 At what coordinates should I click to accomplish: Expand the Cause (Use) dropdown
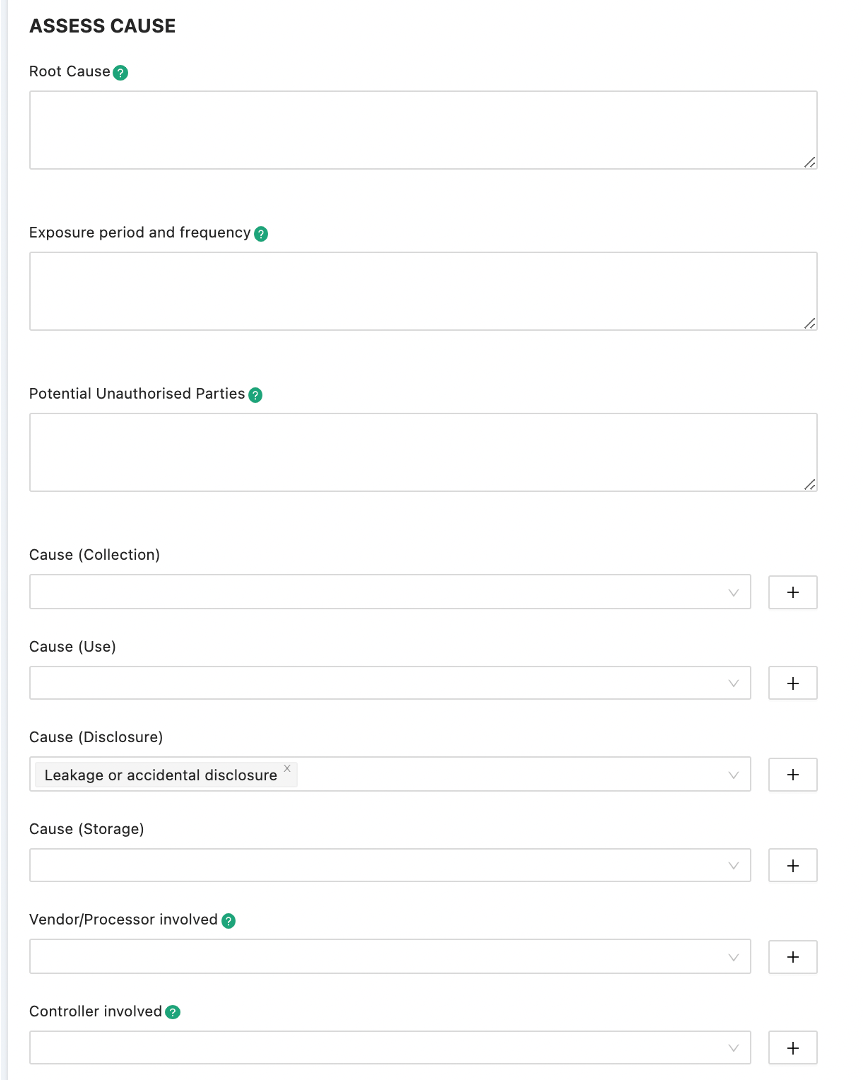point(390,683)
